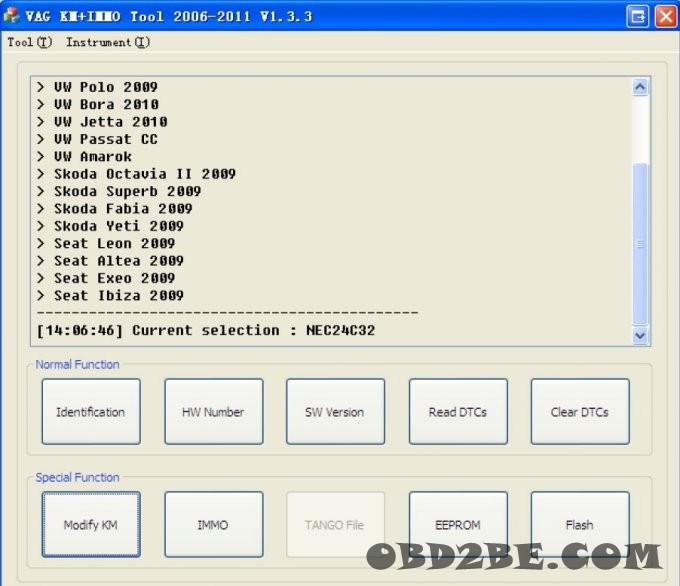The height and width of the screenshot is (586, 680).
Task: Click the SW Version button
Action: (335, 412)
